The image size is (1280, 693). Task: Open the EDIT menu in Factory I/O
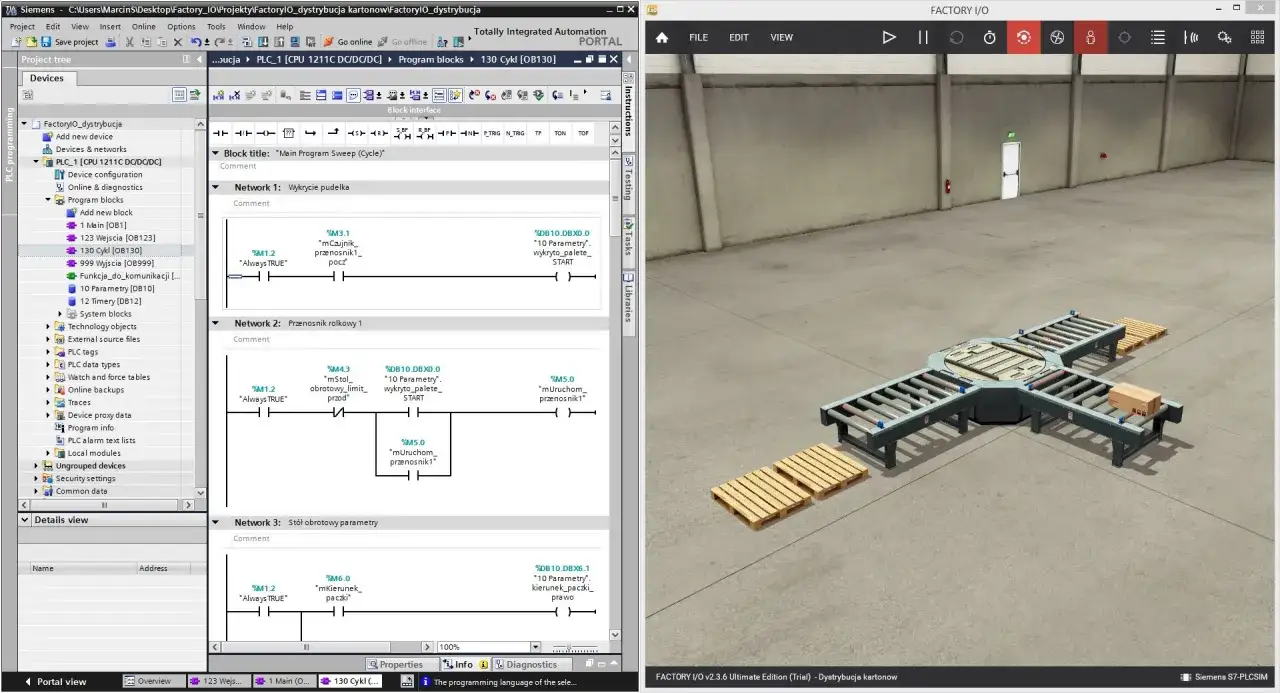738,37
